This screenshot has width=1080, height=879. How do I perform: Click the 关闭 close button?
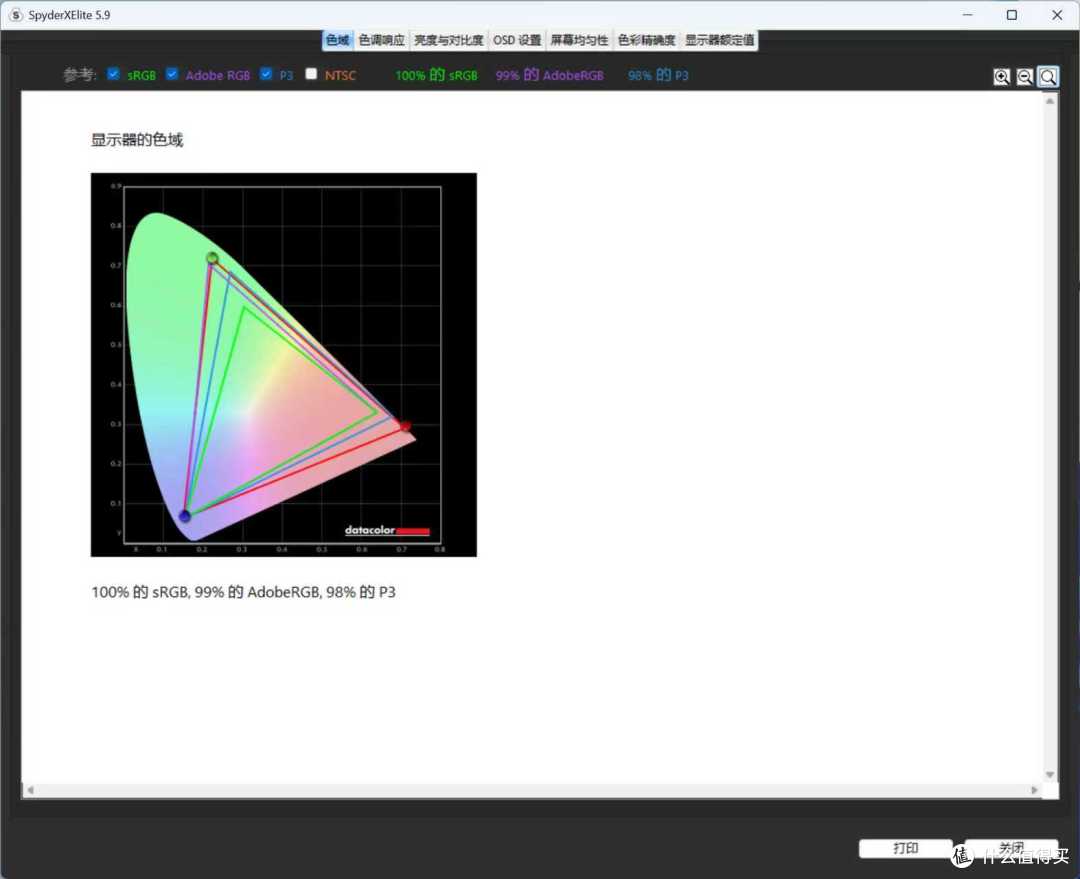1011,848
